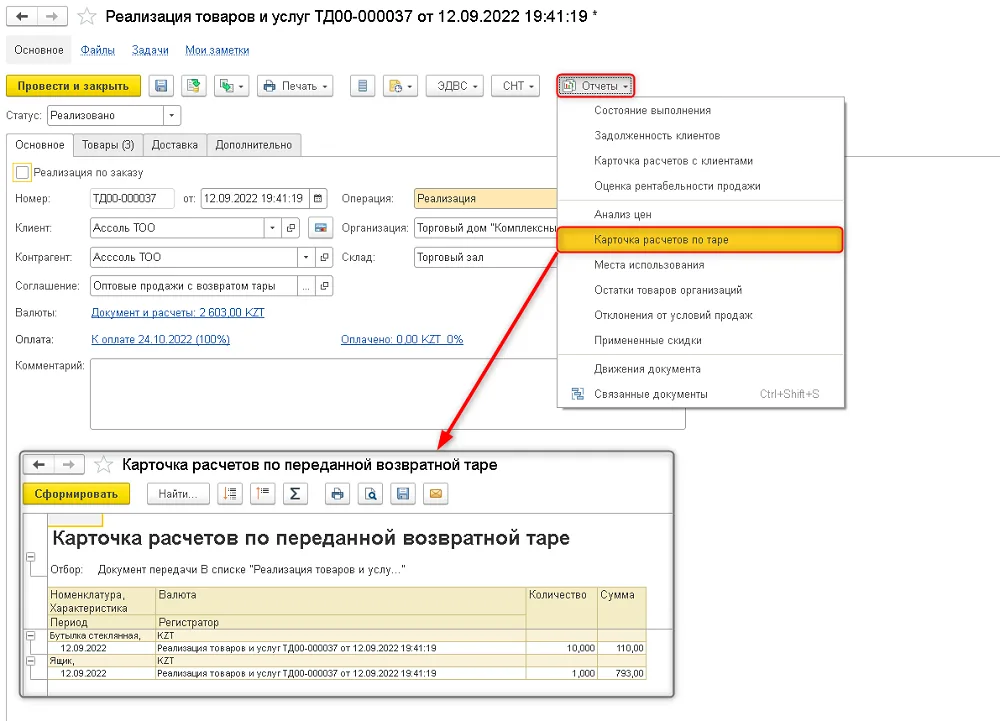Viewport: 1000px width, 721px height.
Task: Open the Отчеты dropdown menu
Action: coord(596,86)
